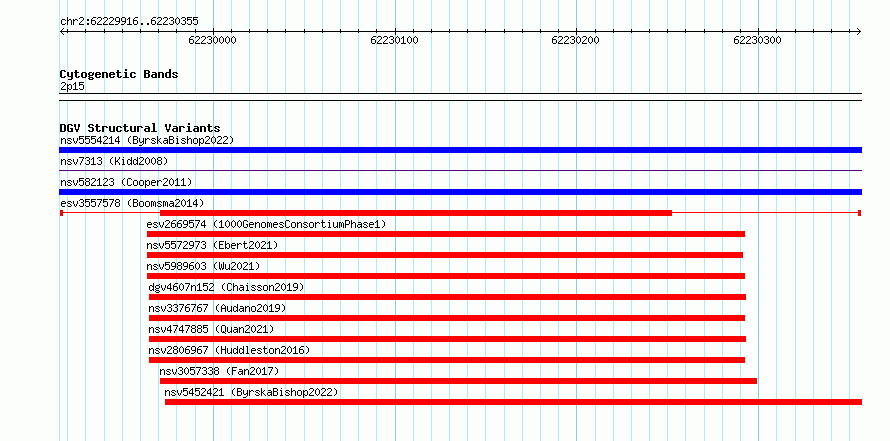Select the red nsv3376767 variant bar
This screenshot has height=441, width=890.
point(447,318)
